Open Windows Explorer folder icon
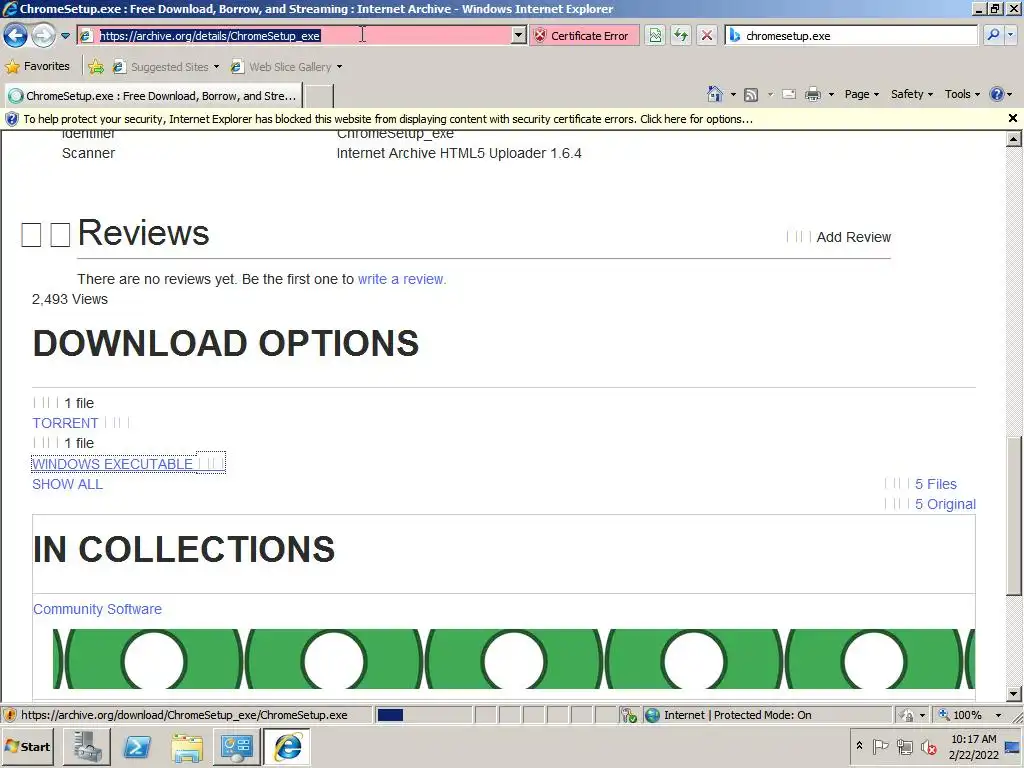 tap(187, 746)
